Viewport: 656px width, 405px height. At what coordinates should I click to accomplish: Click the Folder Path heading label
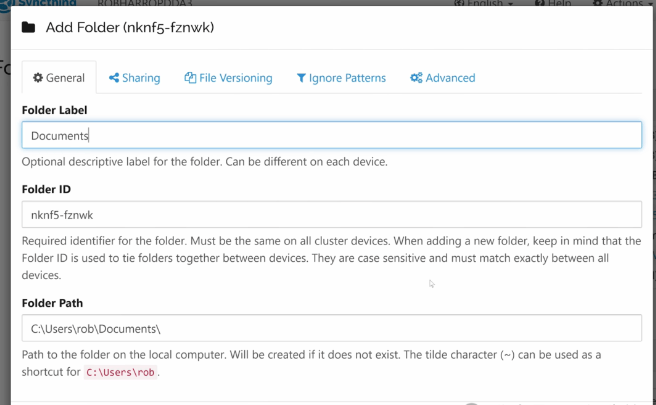(x=52, y=303)
